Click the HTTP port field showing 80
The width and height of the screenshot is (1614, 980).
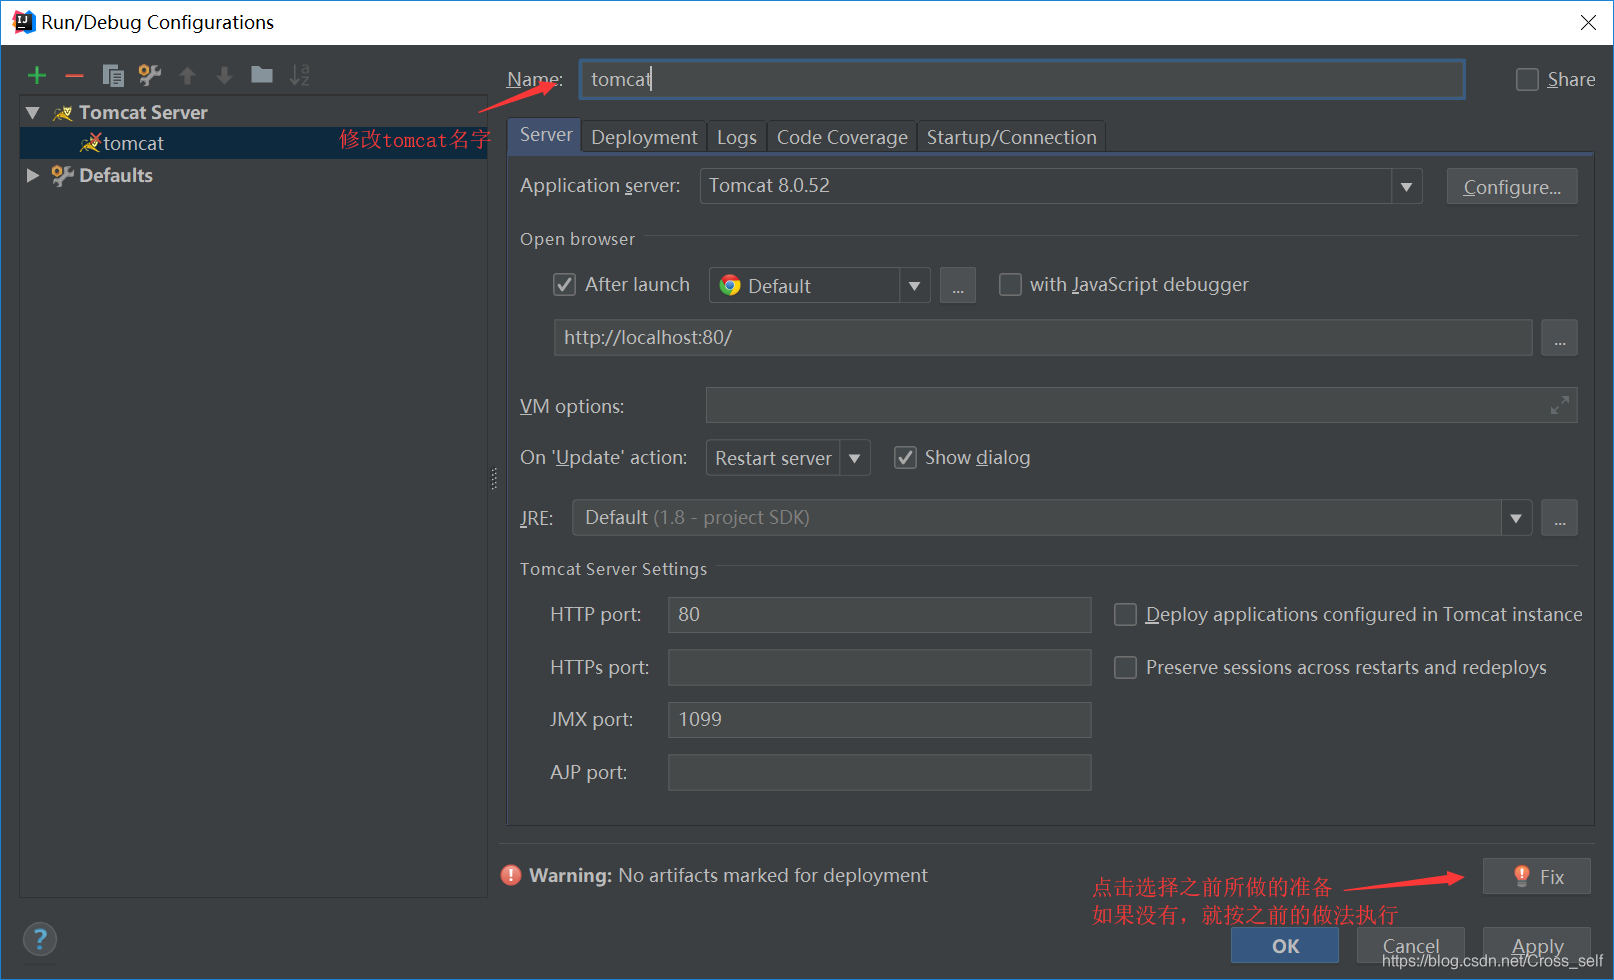pyautogui.click(x=879, y=615)
